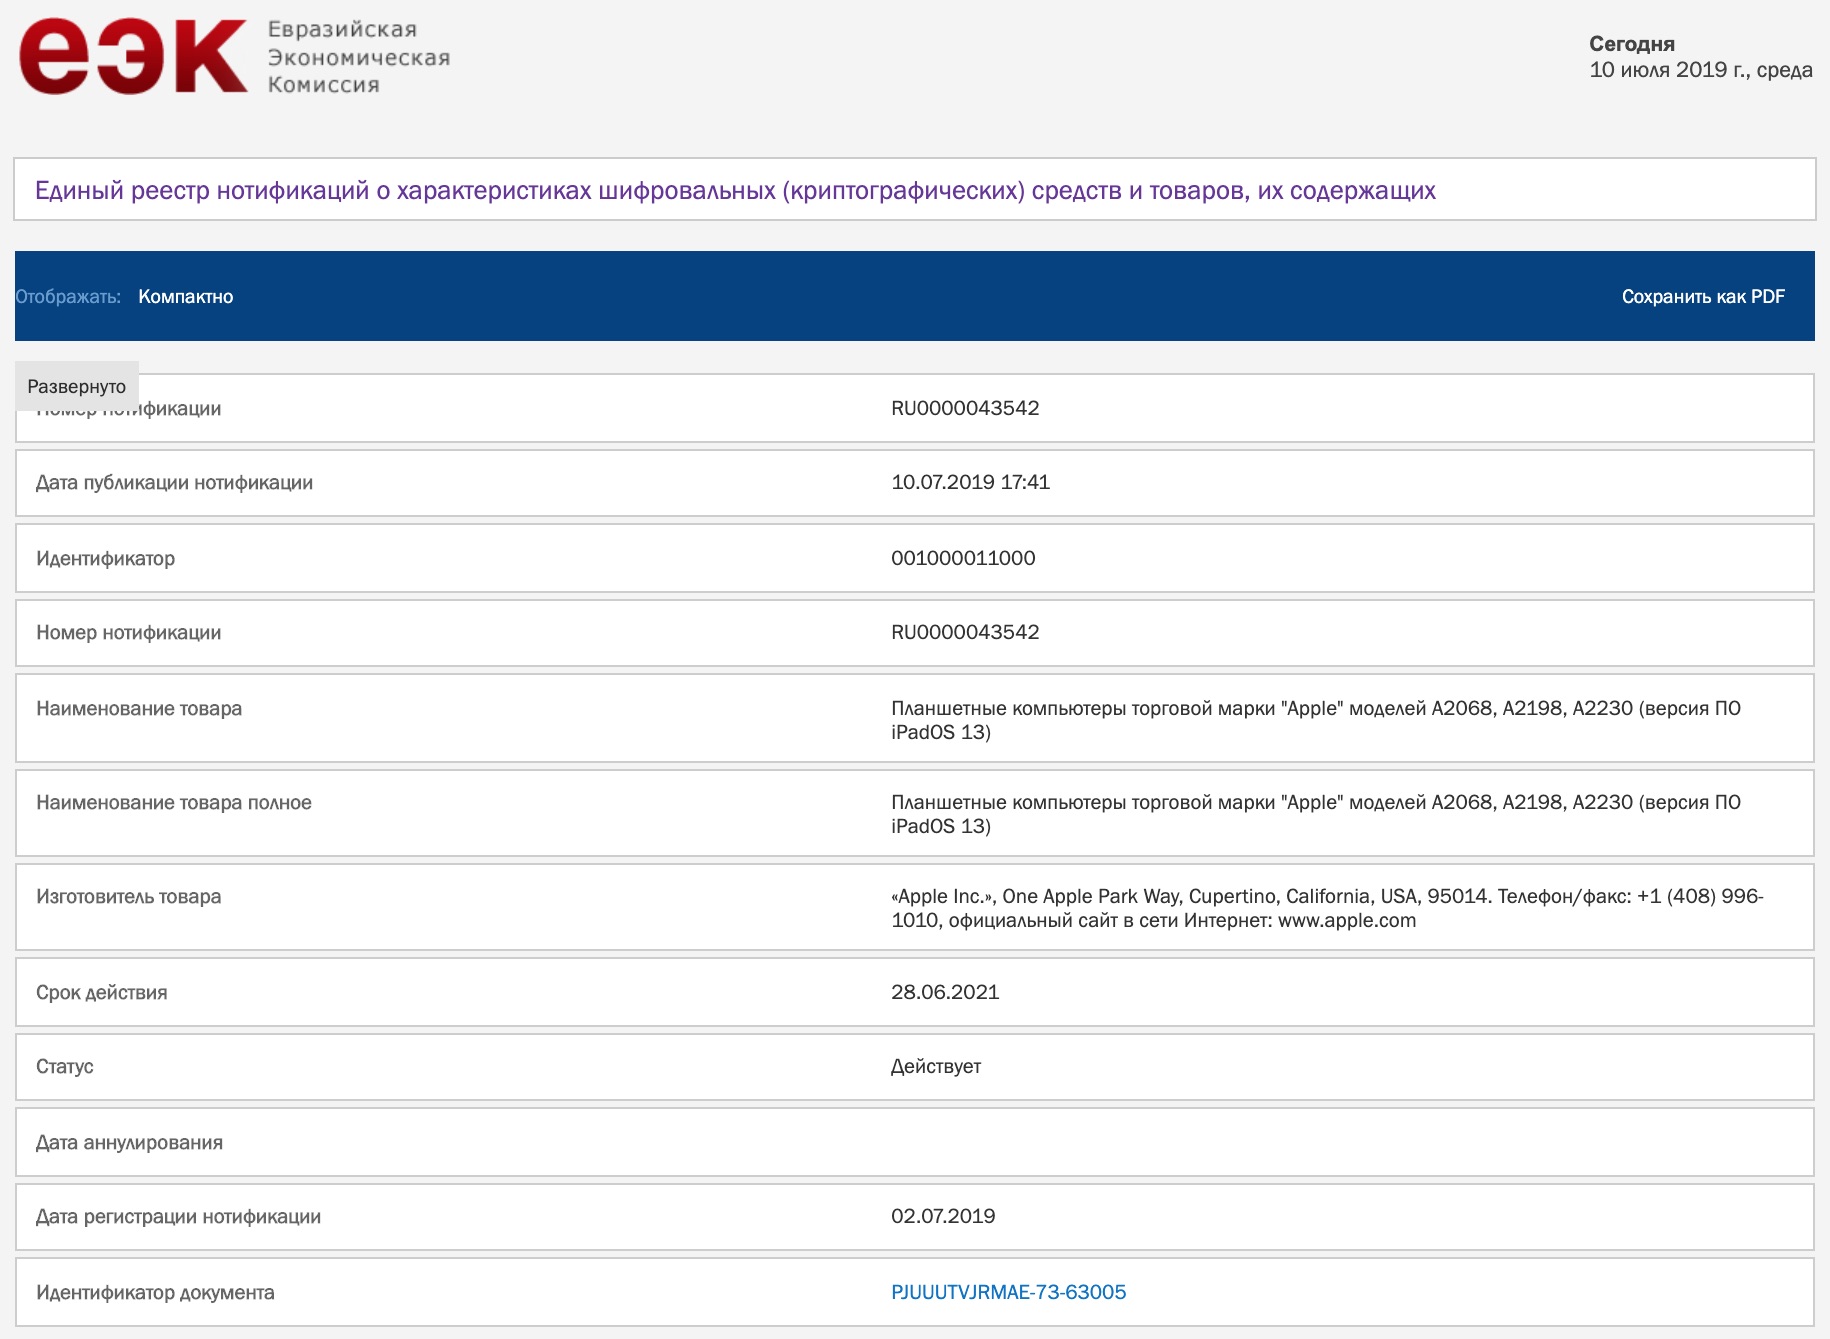Select the expiry date '28.06.2021'
The image size is (1830, 1339).
[945, 992]
